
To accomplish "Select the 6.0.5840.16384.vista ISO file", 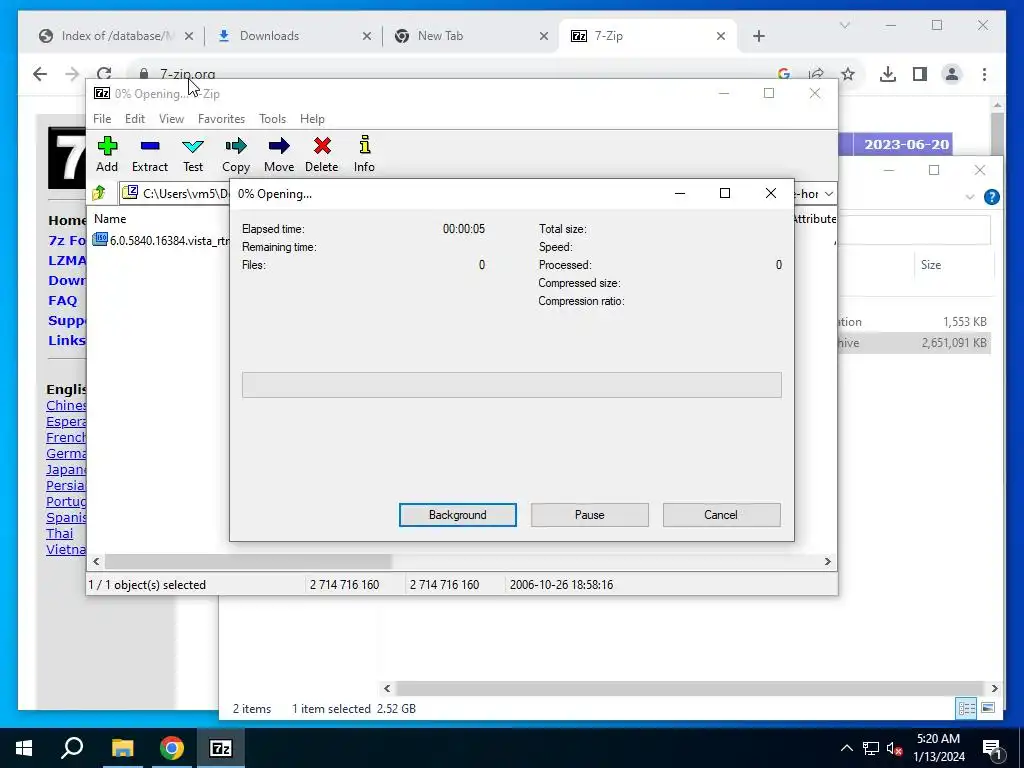I will click(x=162, y=240).
